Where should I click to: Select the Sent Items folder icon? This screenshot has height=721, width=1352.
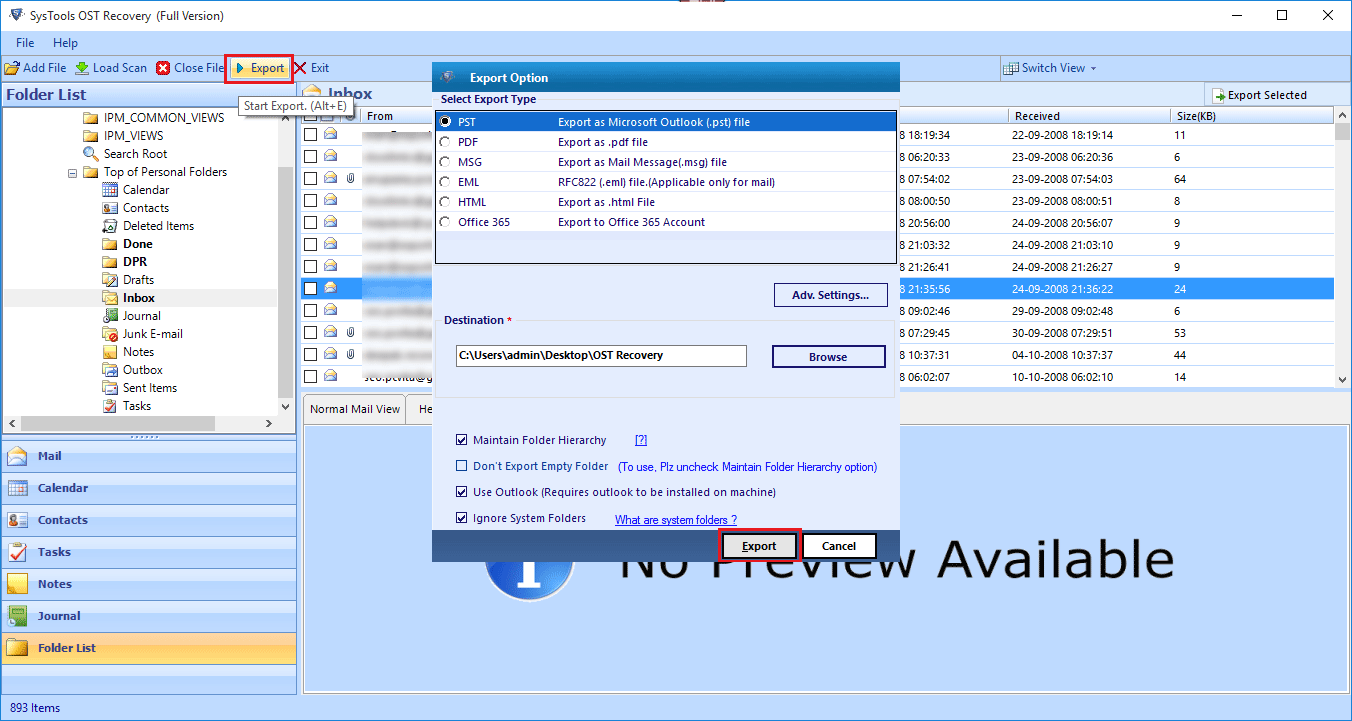click(110, 388)
